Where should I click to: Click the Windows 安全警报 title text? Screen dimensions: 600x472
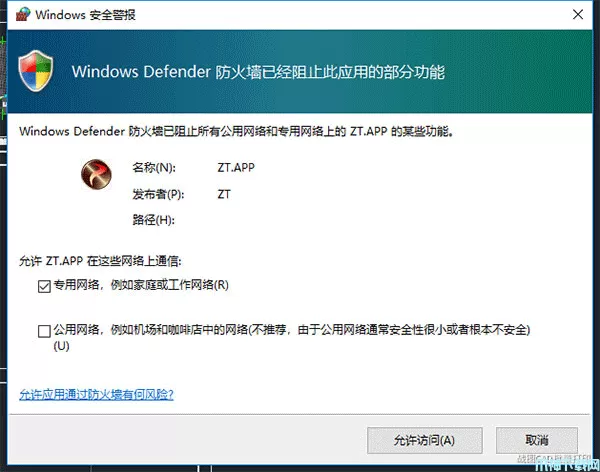(85, 15)
